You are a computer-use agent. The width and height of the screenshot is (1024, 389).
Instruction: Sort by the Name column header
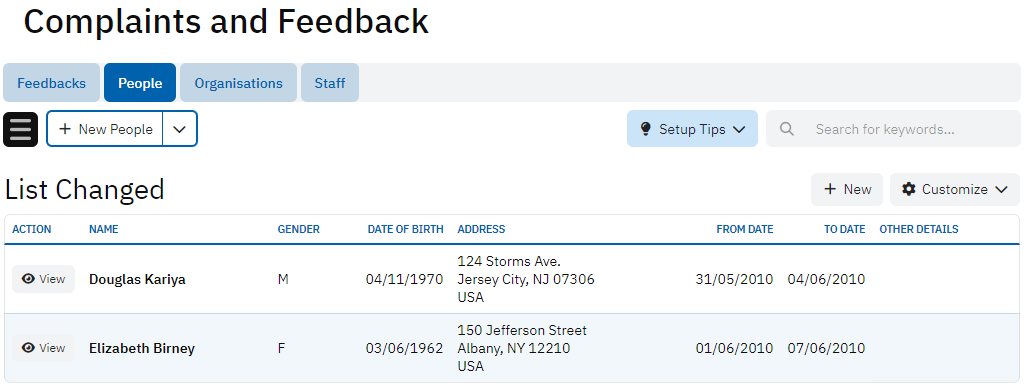pyautogui.click(x=104, y=229)
